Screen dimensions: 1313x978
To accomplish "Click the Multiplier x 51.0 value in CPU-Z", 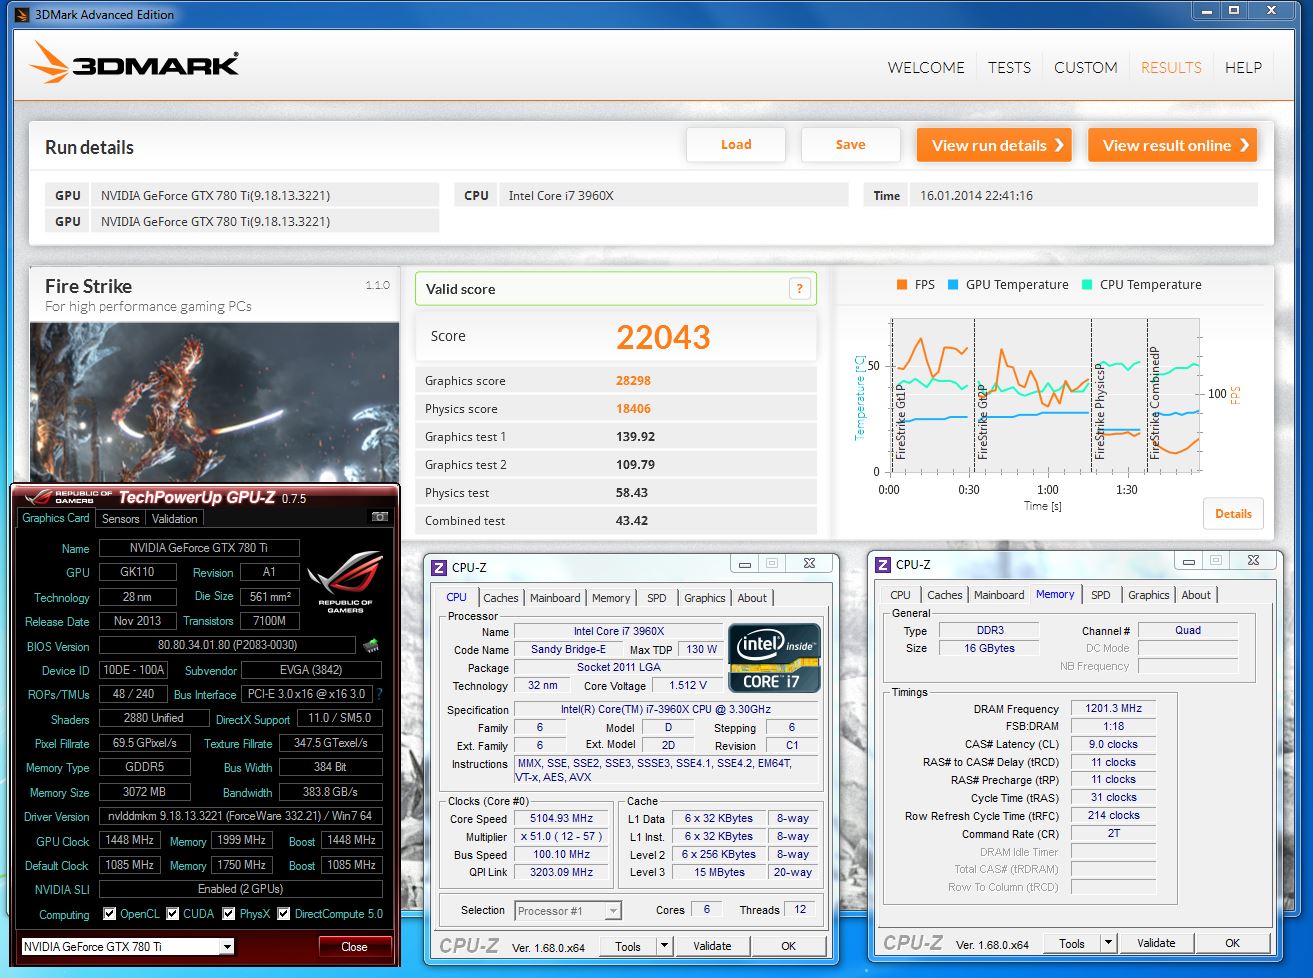I will click(562, 837).
